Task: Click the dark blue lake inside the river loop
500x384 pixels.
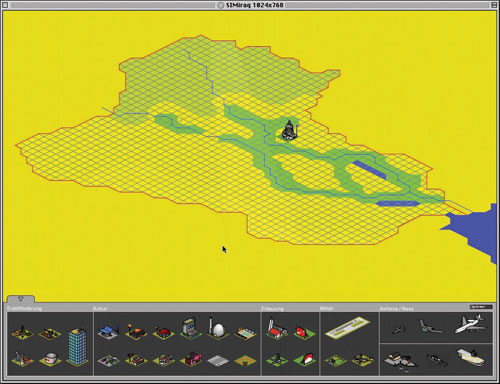Action: (369, 169)
